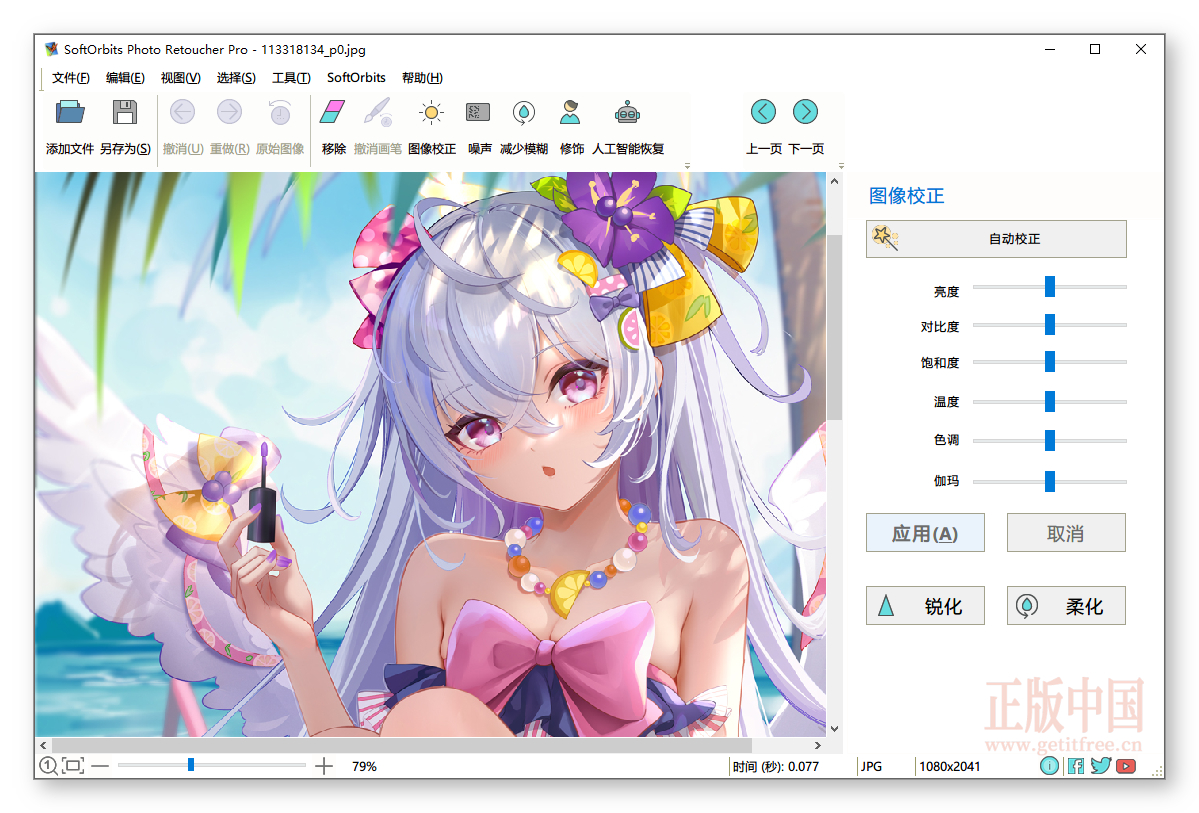The height and width of the screenshot is (813, 1199).
Task: Click the Save As (另存为) floppy icon
Action: click(x=125, y=112)
